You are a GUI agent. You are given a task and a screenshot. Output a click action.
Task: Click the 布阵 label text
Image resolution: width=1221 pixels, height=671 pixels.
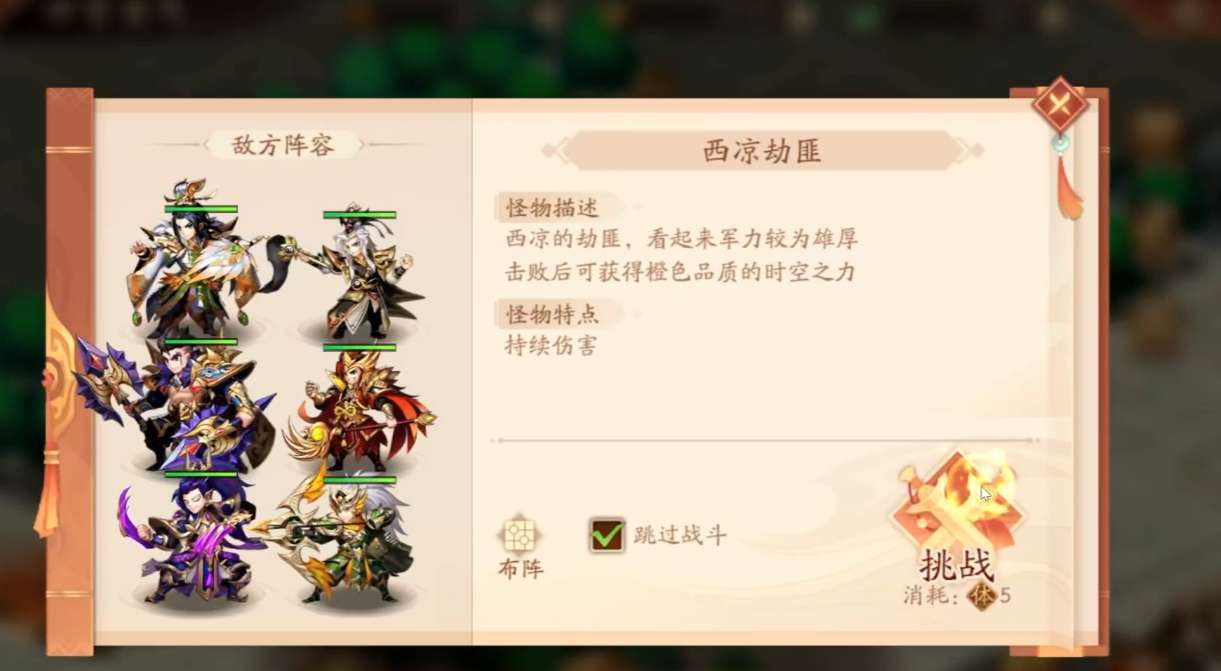(520, 569)
